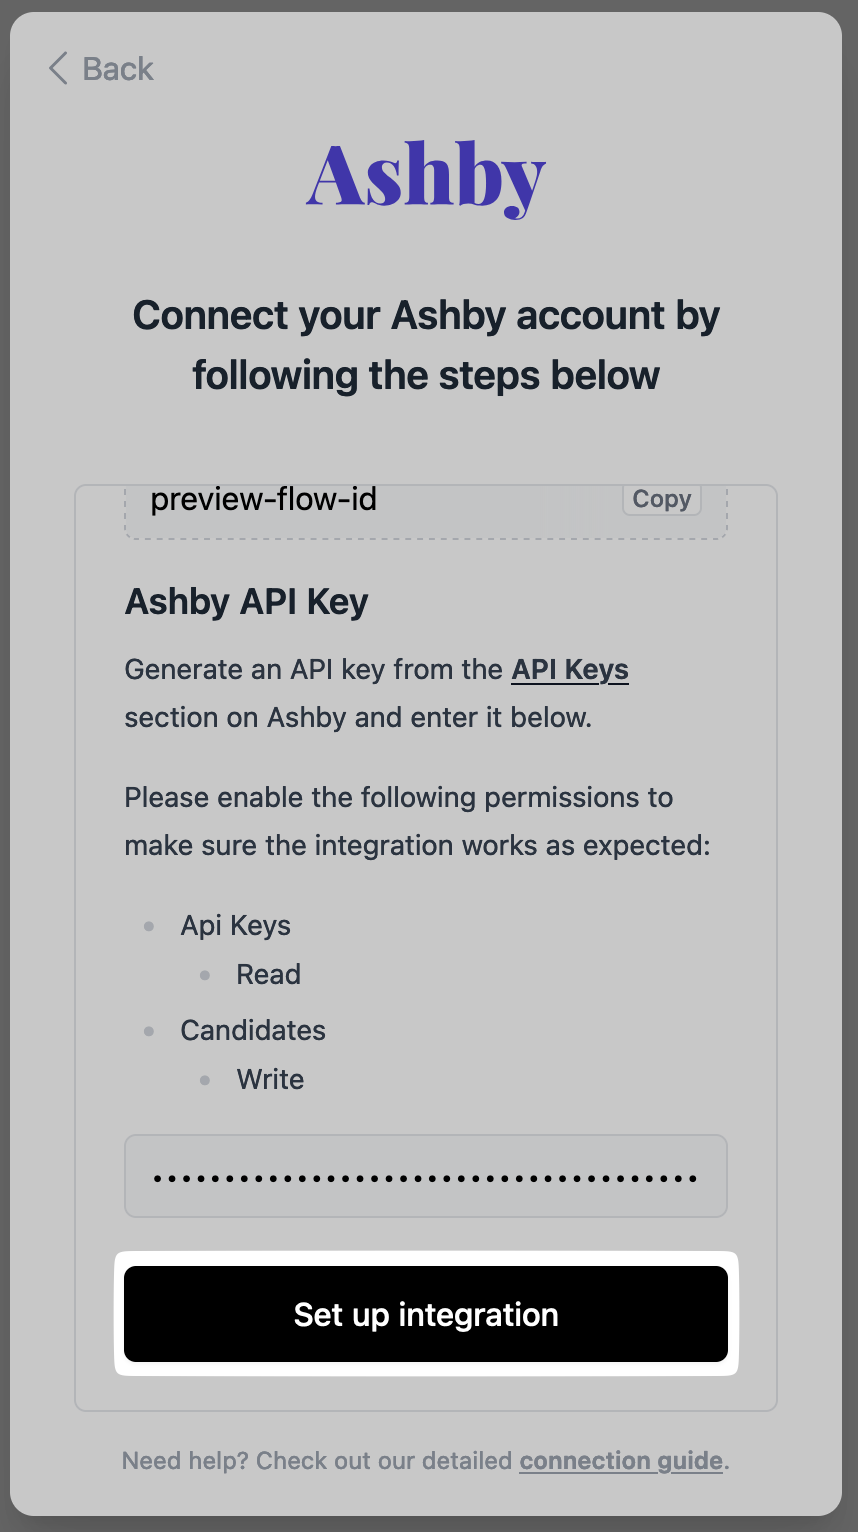Screen dimensions: 858x1532
Task: Click the 'Please enable the following permissions' paragraph
Action: 417,822
